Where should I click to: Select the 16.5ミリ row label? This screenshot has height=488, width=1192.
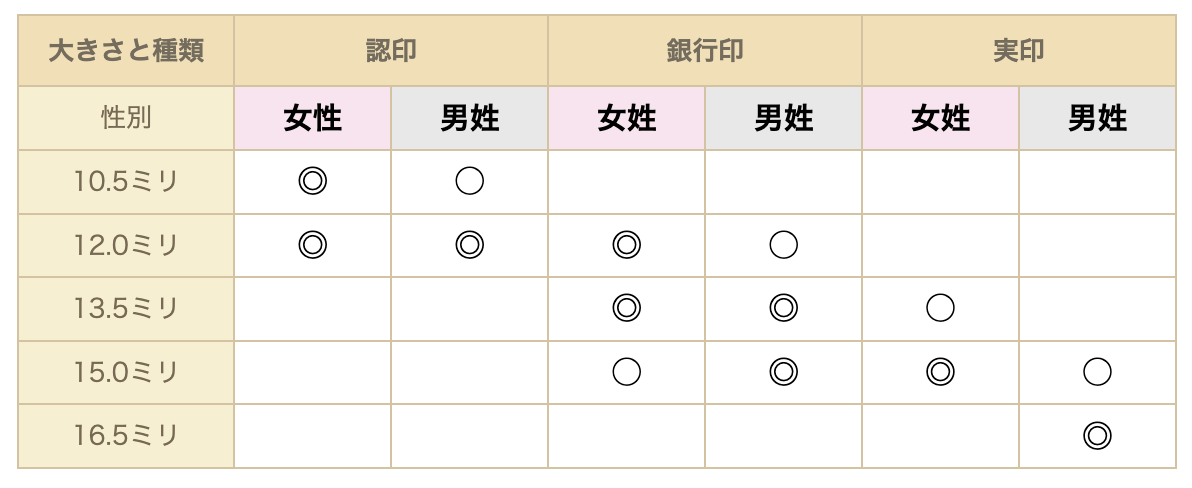click(126, 436)
